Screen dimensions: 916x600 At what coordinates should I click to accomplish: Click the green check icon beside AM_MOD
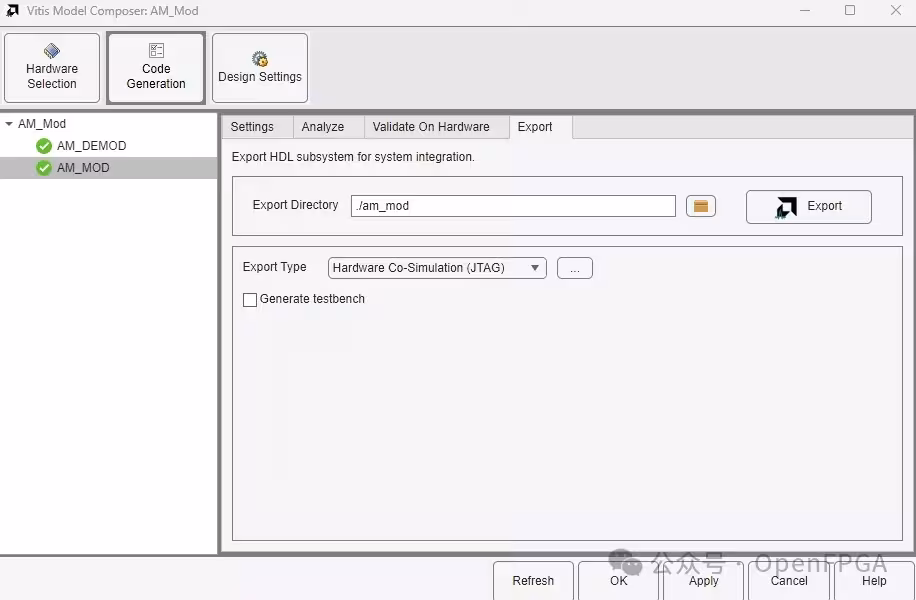coord(44,168)
